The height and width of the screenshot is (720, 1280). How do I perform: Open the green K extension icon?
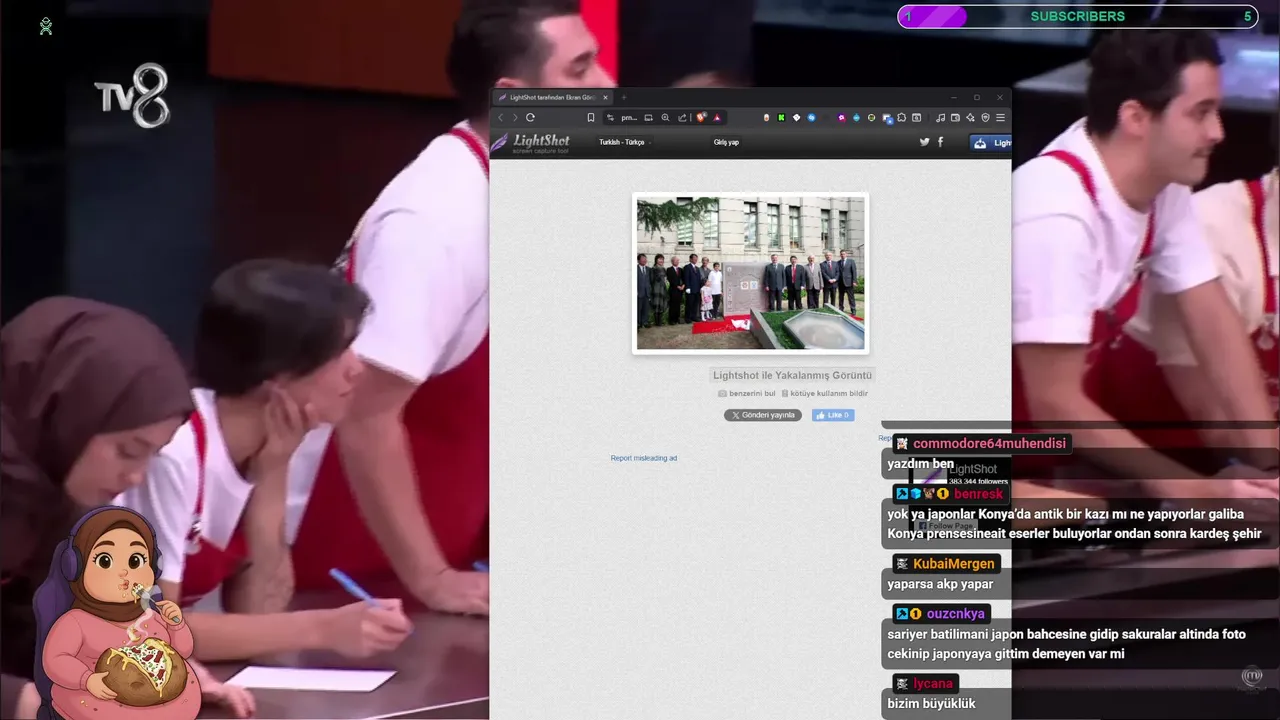pos(781,117)
